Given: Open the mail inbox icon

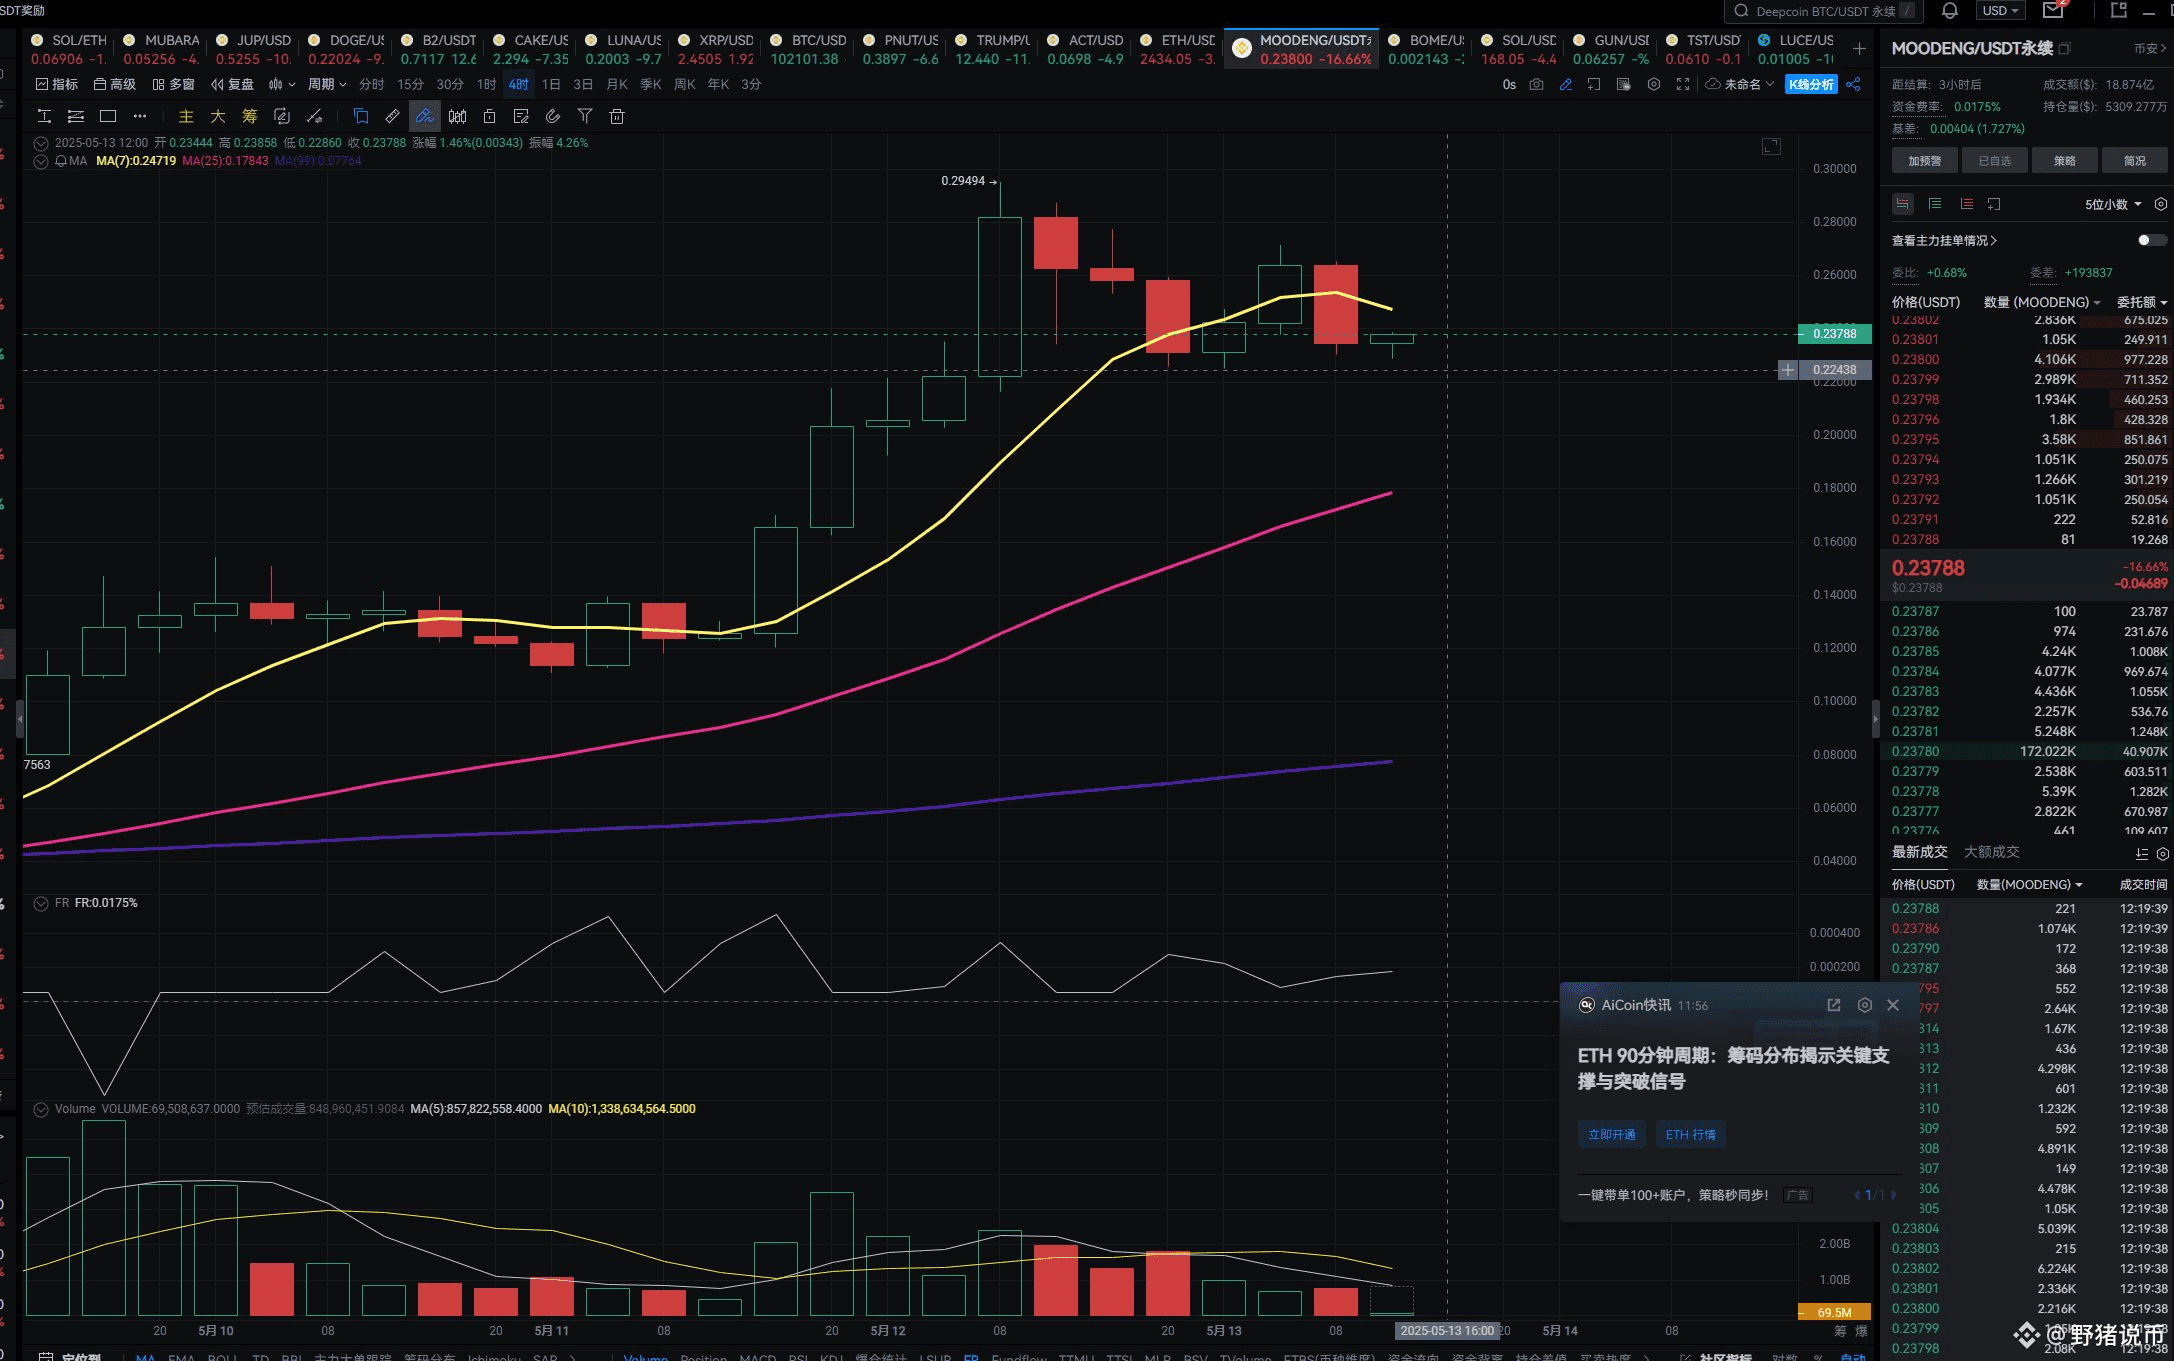Looking at the screenshot, I should [x=2052, y=11].
